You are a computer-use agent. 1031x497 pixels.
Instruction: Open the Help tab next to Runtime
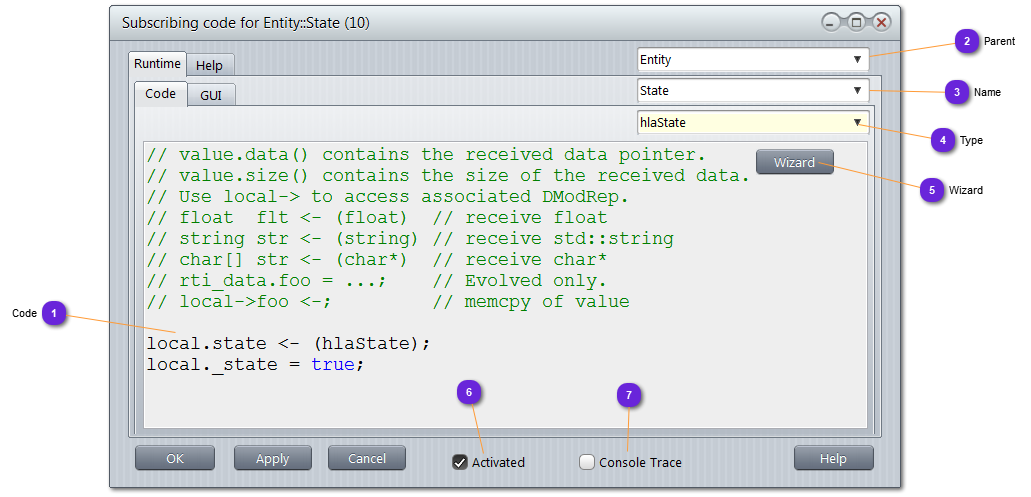tap(209, 66)
